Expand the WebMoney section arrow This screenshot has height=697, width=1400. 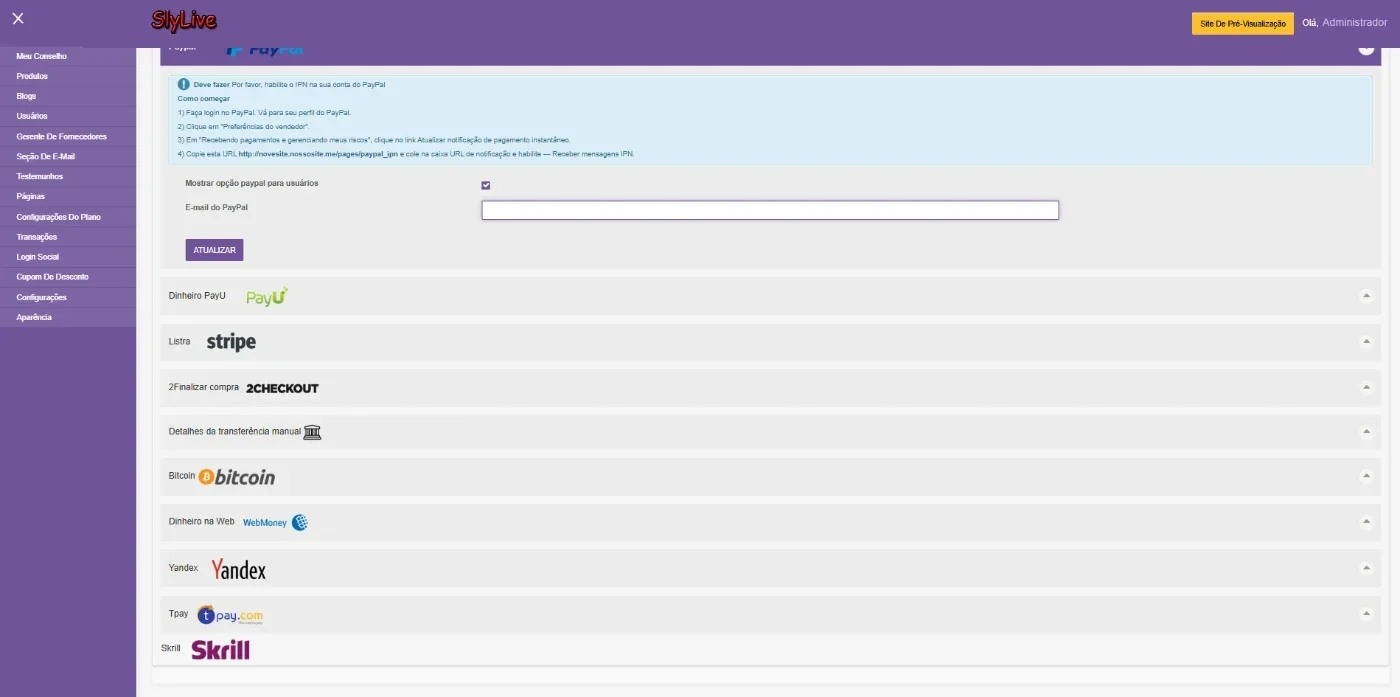point(1366,522)
